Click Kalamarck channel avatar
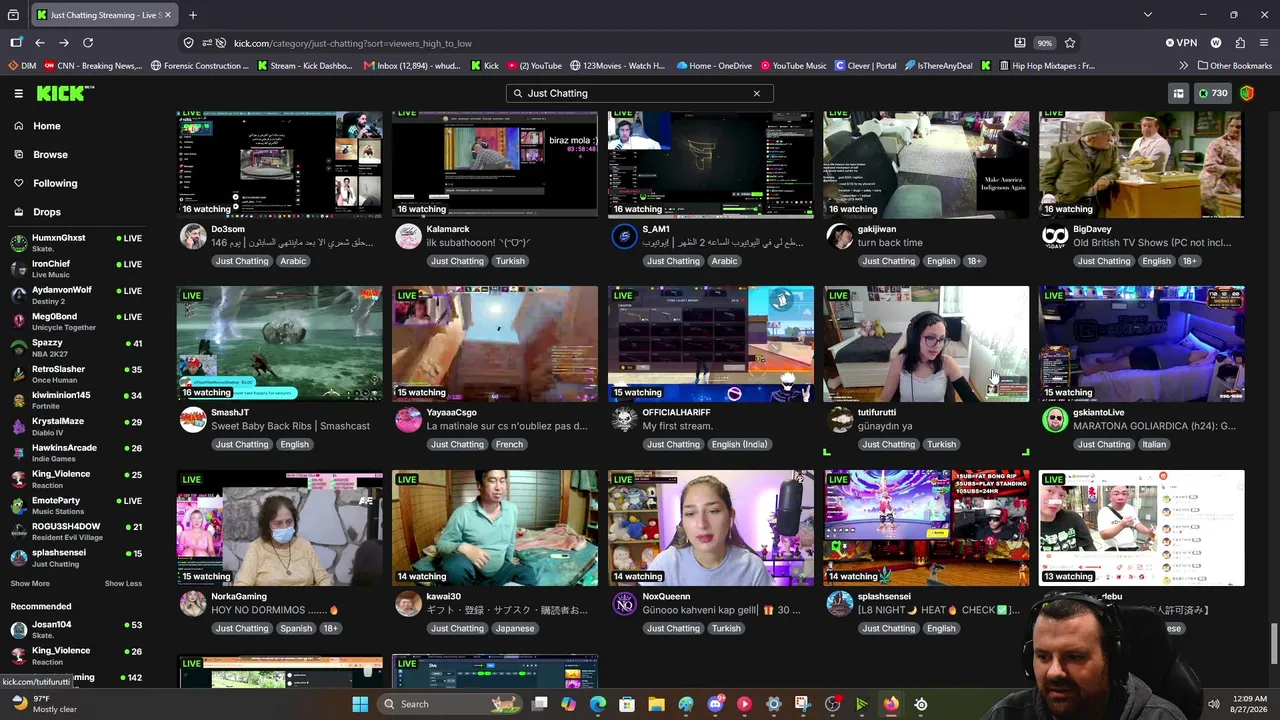Image resolution: width=1280 pixels, height=720 pixels. [x=408, y=237]
